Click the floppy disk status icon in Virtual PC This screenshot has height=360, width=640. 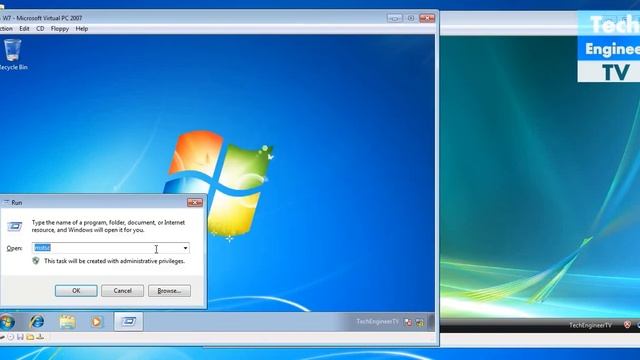click(20, 337)
